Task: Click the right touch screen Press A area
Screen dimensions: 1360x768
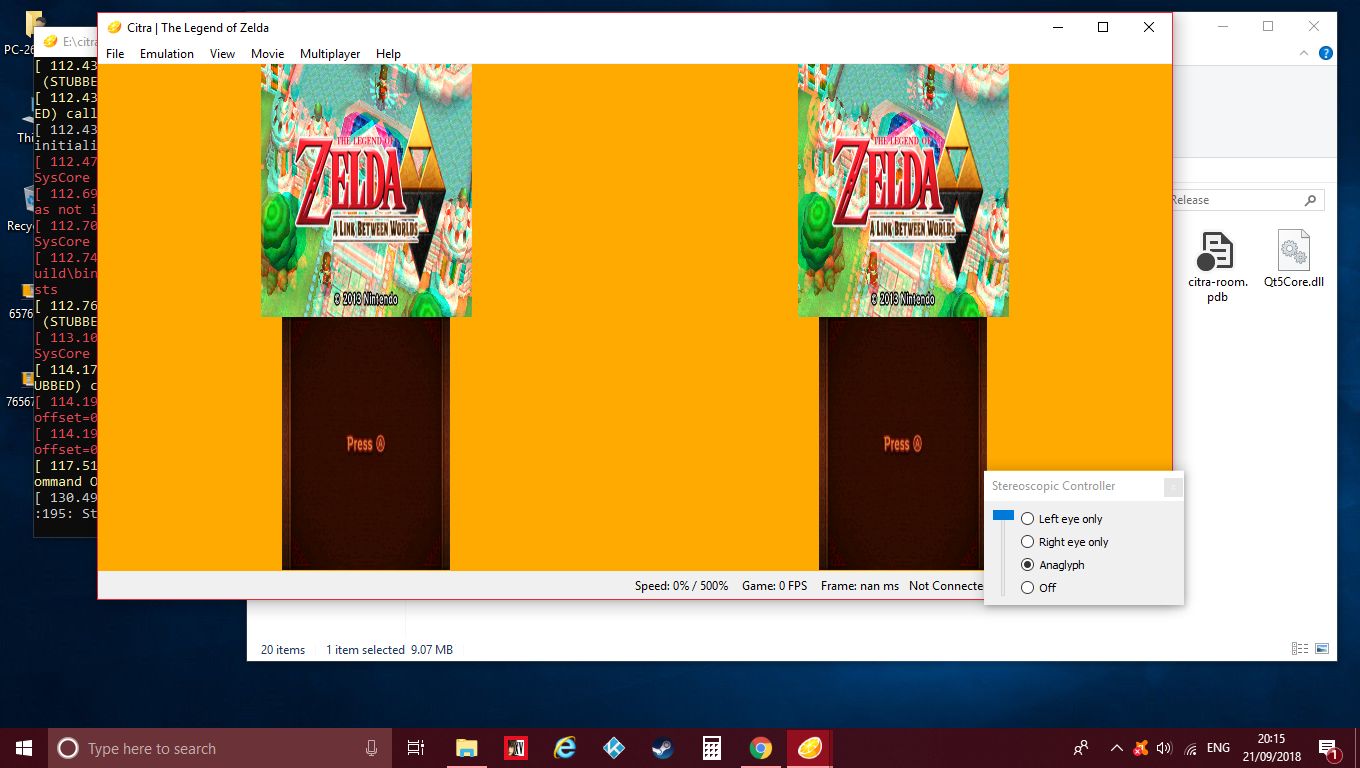Action: pyautogui.click(x=903, y=444)
